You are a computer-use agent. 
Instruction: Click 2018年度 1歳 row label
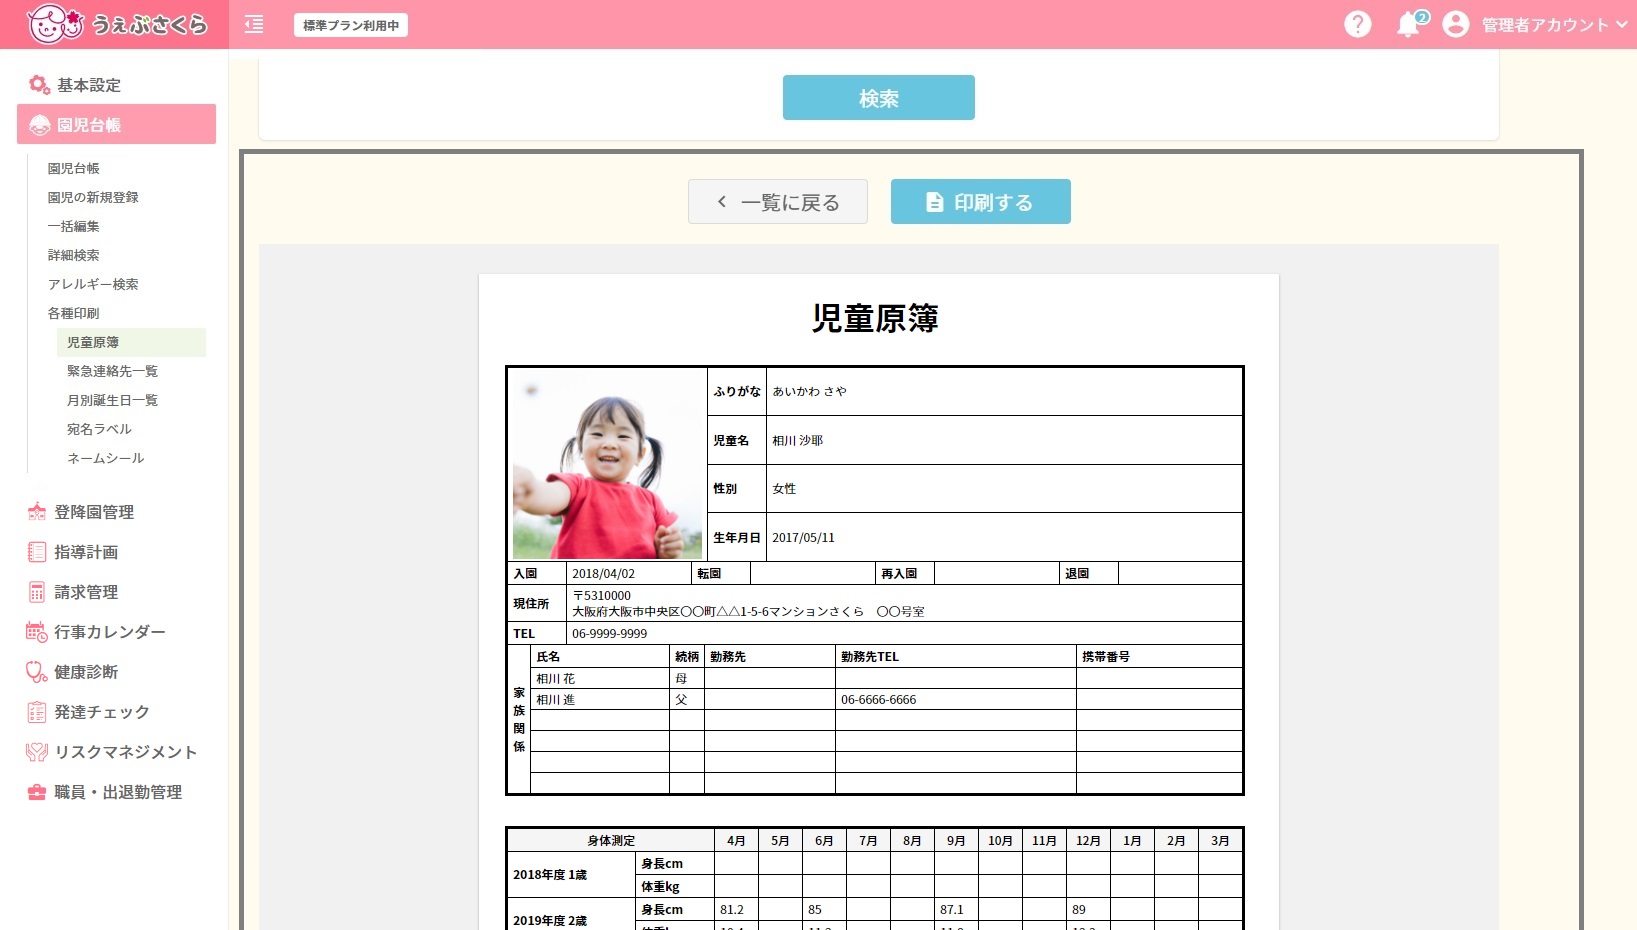click(x=550, y=875)
